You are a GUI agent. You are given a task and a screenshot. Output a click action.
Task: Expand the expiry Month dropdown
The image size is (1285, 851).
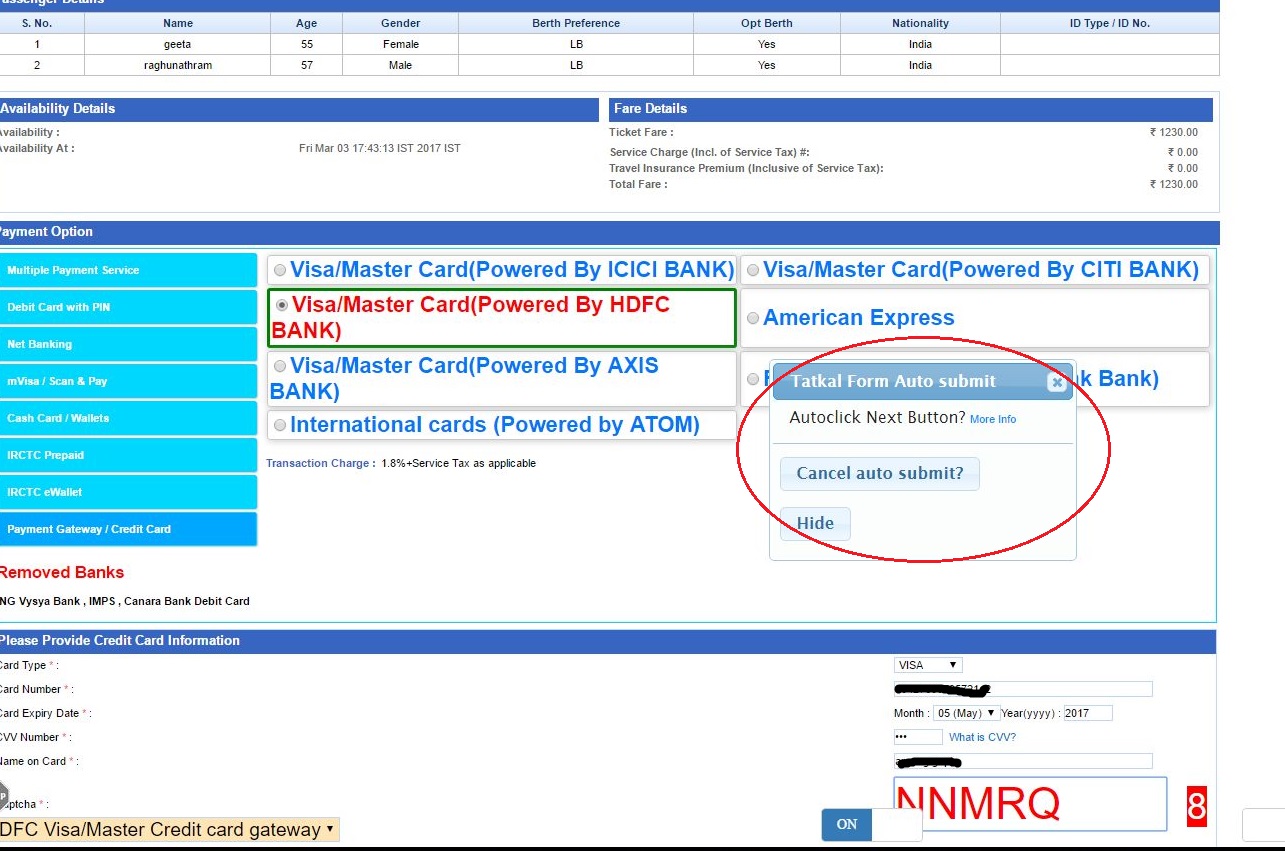(x=966, y=713)
